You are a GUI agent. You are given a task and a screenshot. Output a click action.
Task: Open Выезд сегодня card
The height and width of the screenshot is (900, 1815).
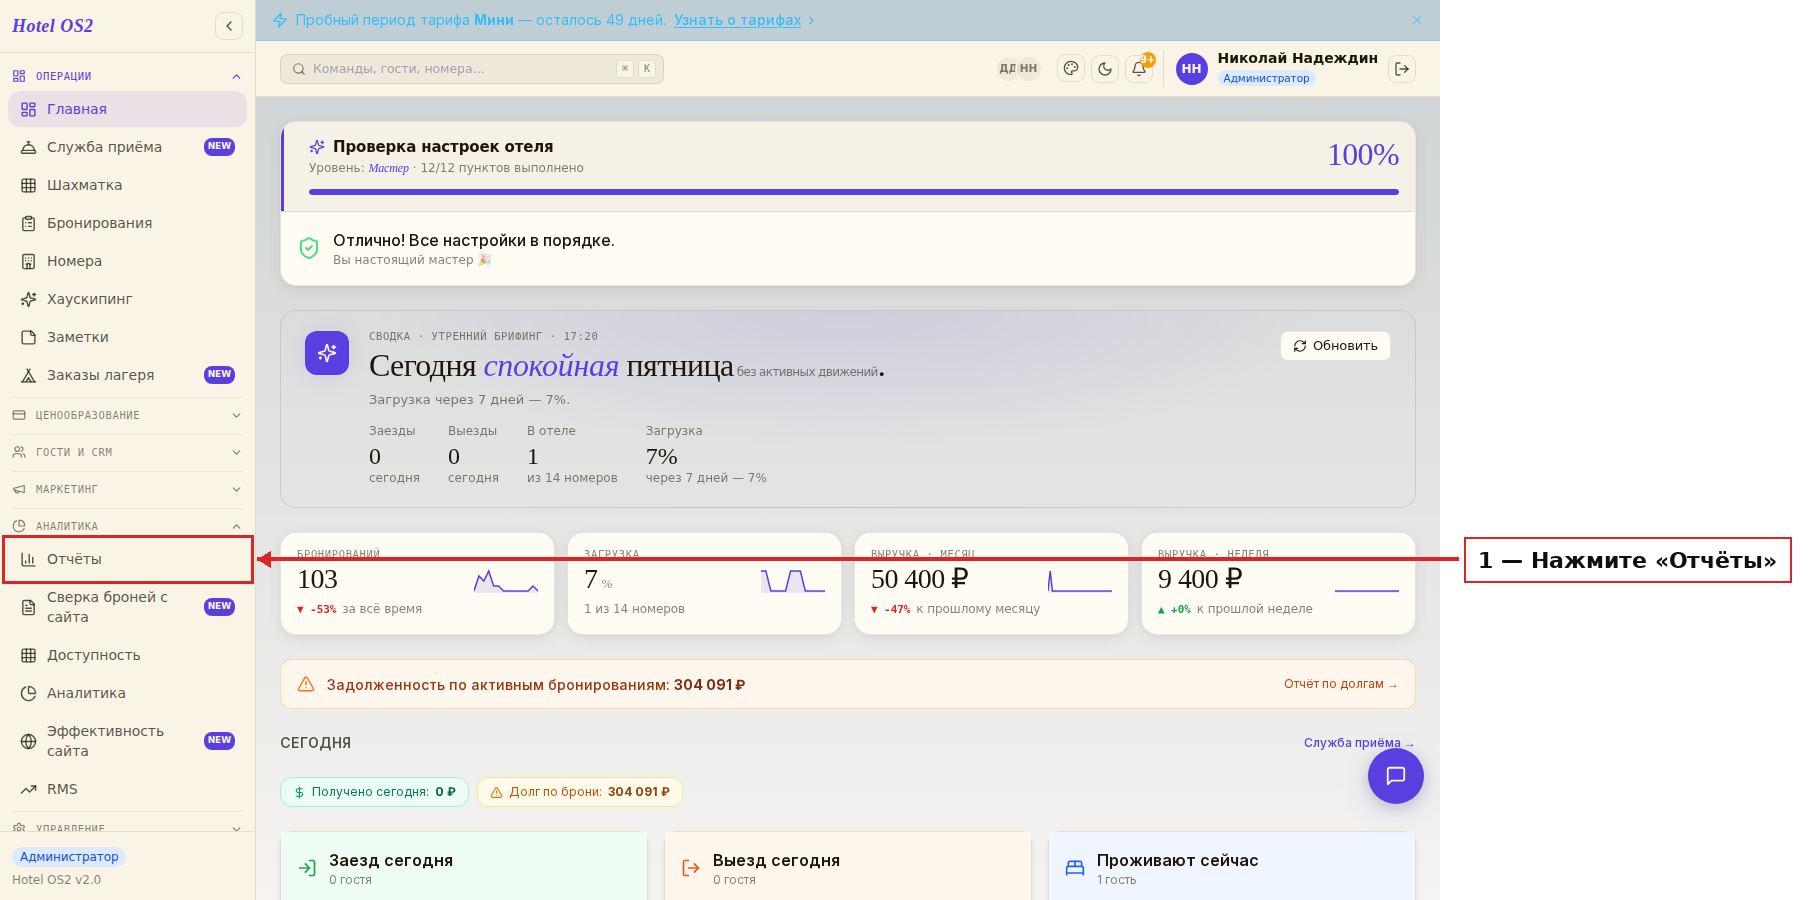tap(848, 866)
